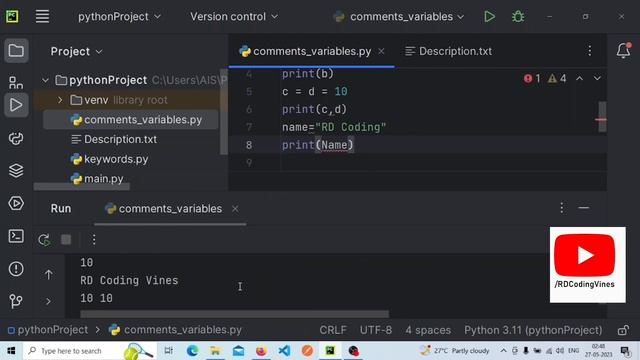Image resolution: width=640 pixels, height=360 pixels.
Task: Open Visual Studio Code from the taskbar
Action: (x=284, y=351)
